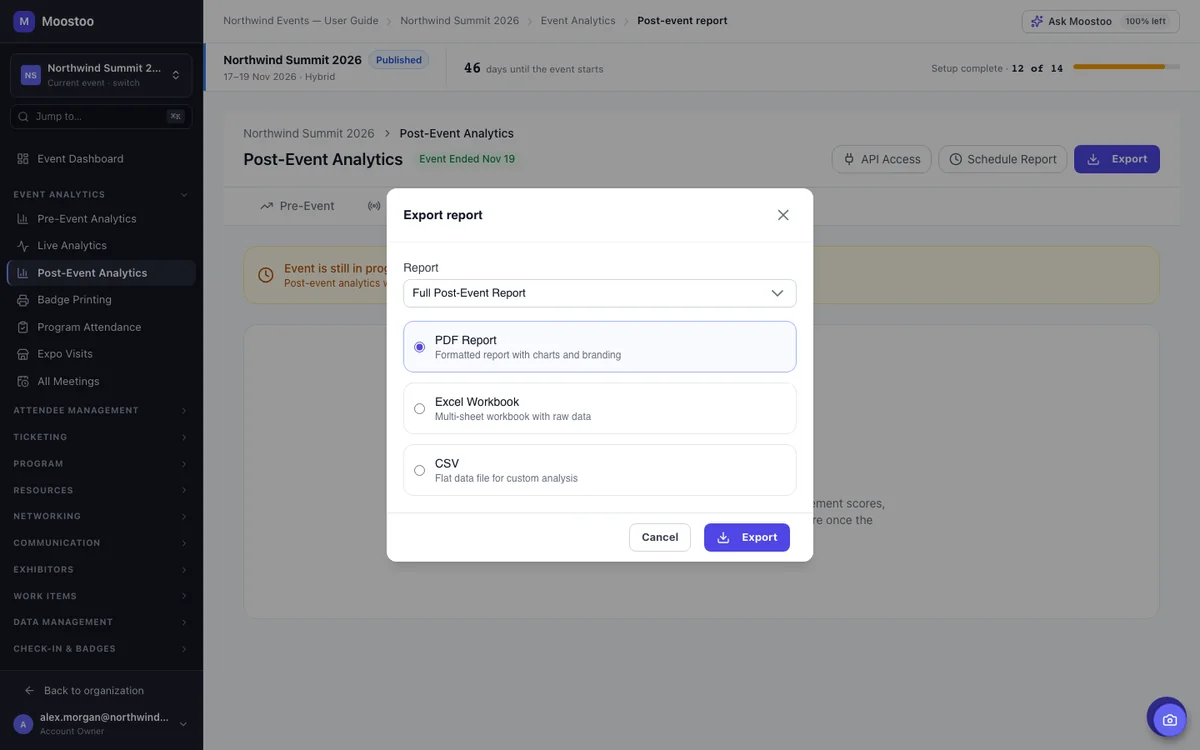Click Northwind Summit 2026 in page breadcrumb
1200x750 pixels.
point(309,133)
